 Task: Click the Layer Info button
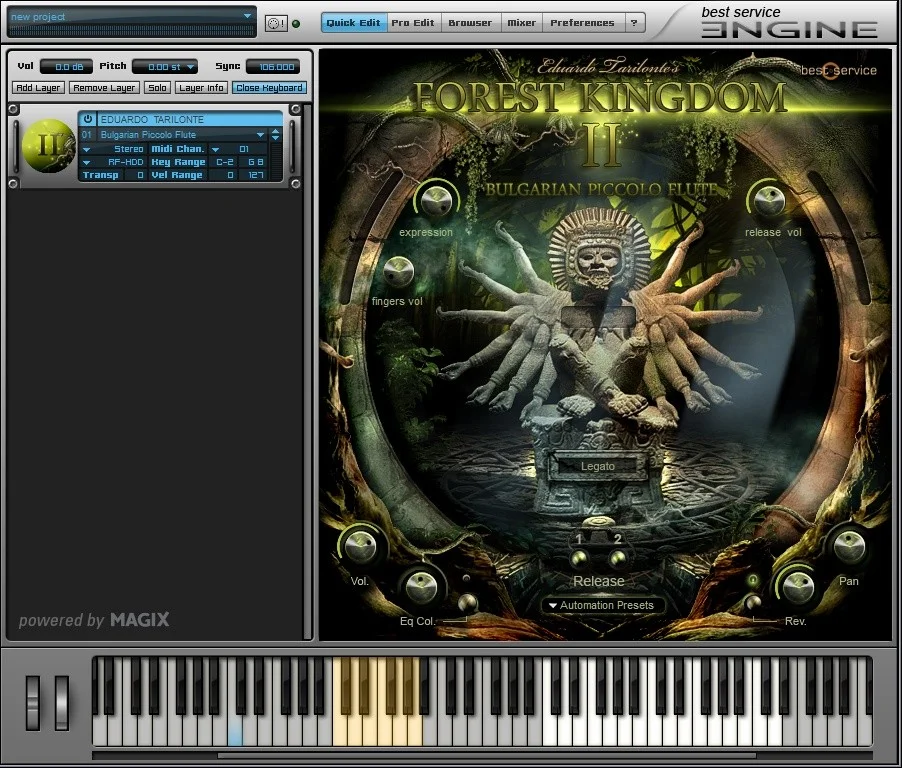(x=201, y=87)
